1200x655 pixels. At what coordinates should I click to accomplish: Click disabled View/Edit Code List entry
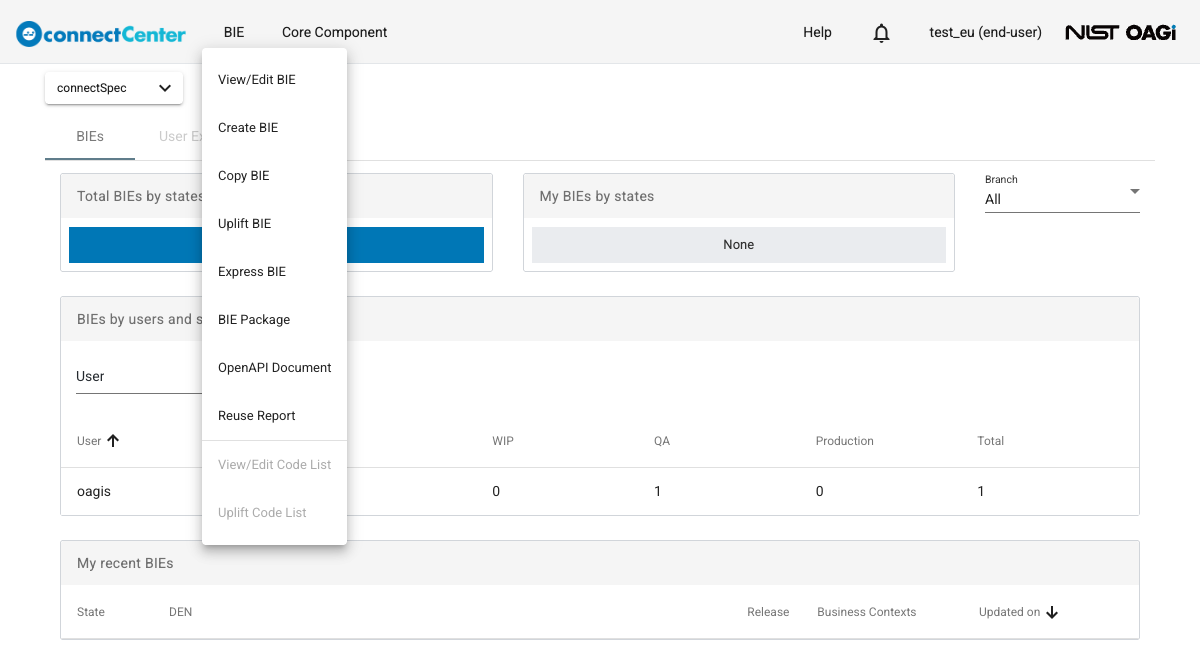[x=274, y=465]
